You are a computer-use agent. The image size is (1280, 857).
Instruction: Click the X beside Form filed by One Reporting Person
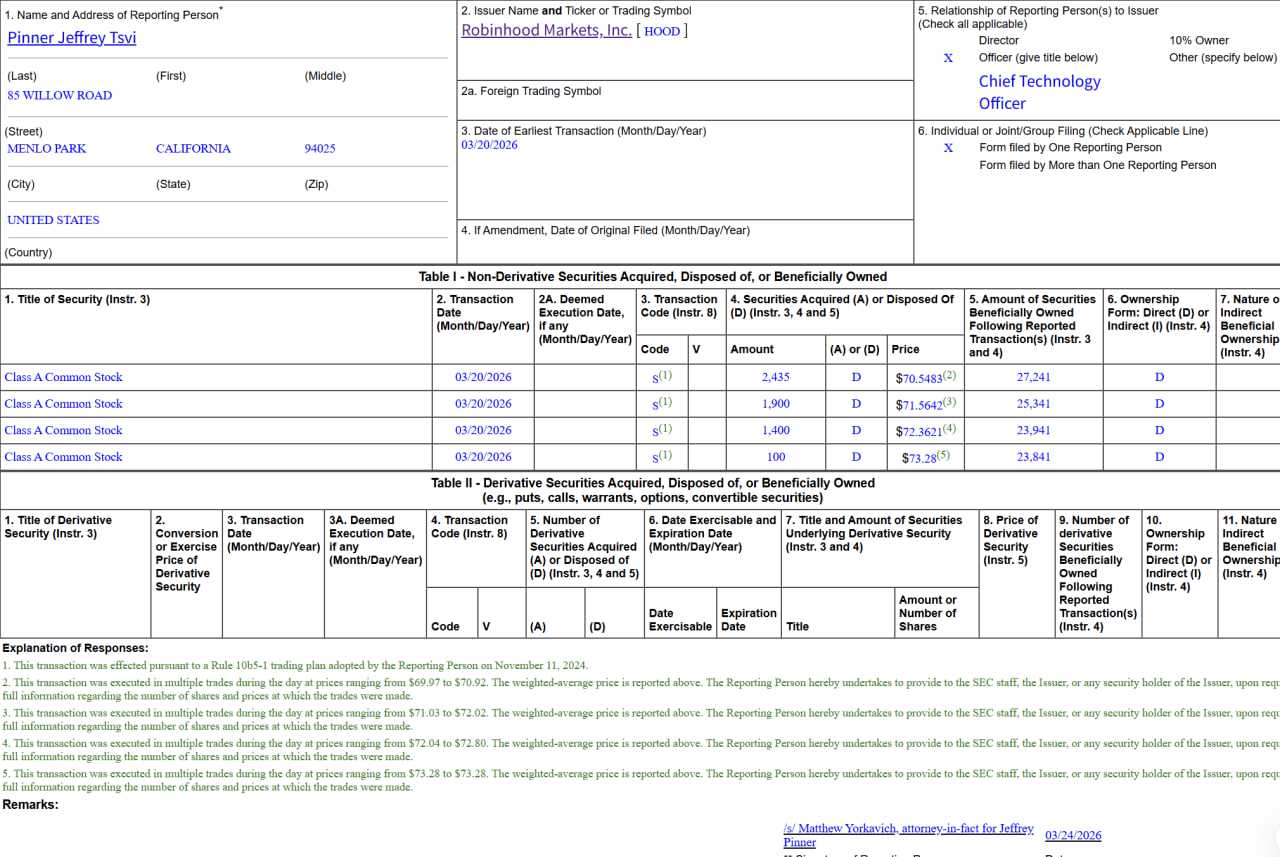coord(948,148)
